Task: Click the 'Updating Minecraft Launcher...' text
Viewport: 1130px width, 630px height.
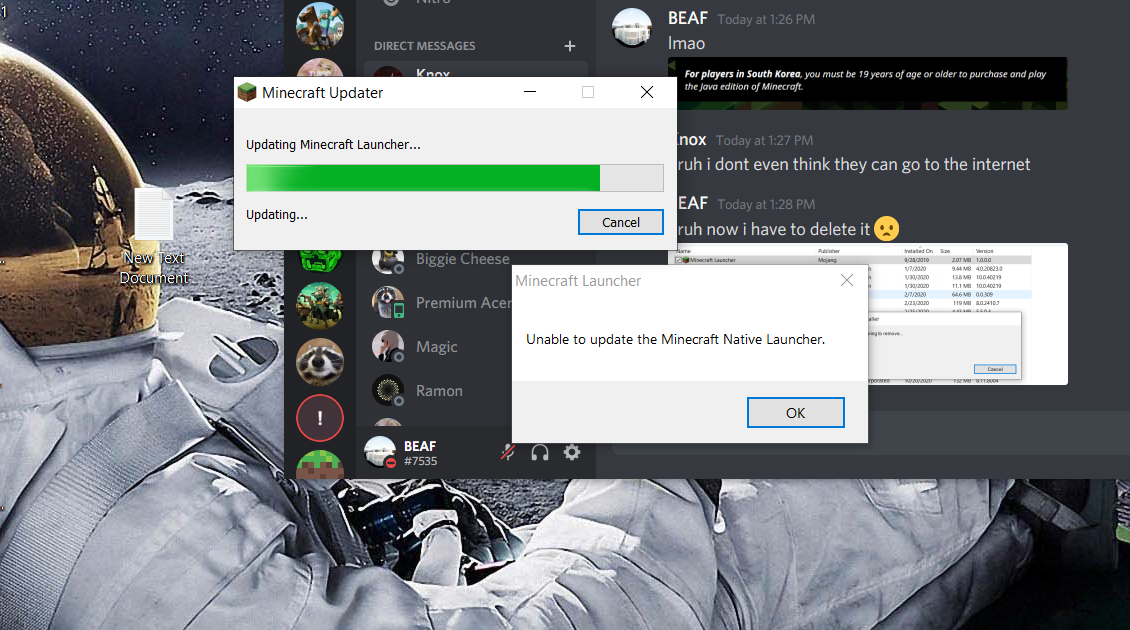Action: (333, 144)
